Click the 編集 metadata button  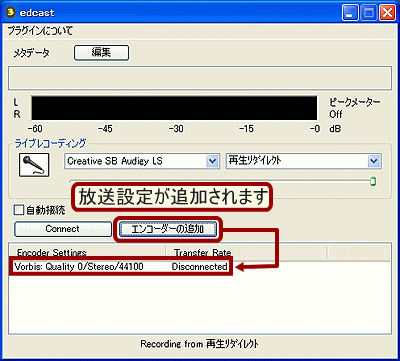[x=101, y=53]
